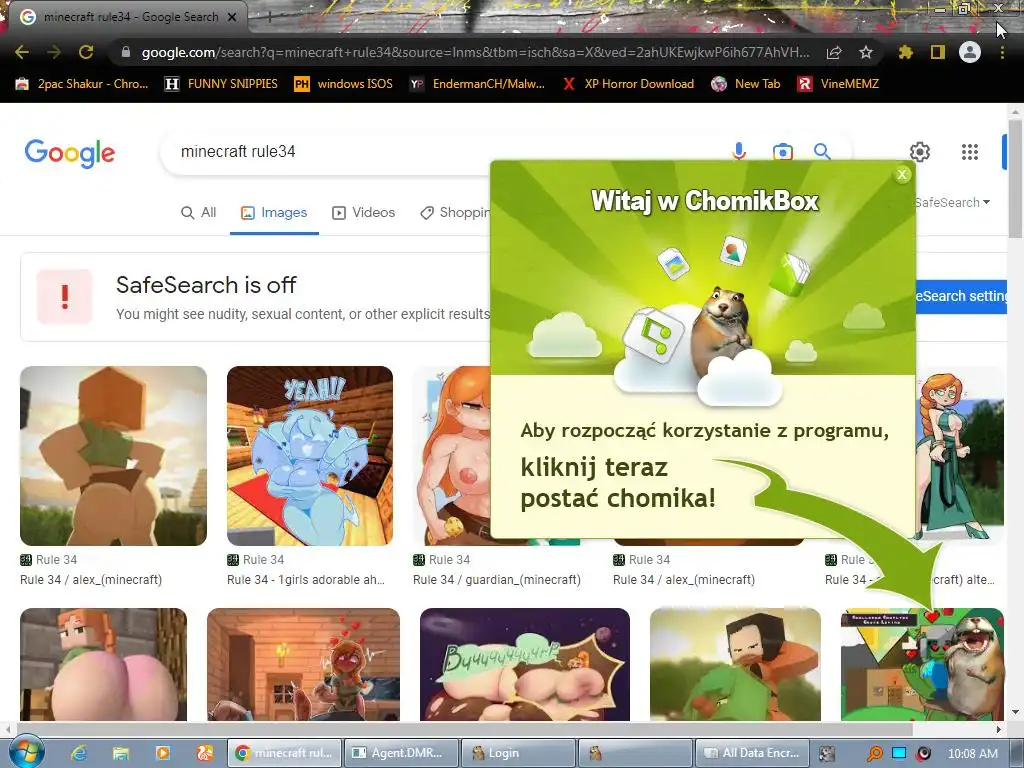
Task: Search by voice with the microphone icon
Action: coord(739,152)
